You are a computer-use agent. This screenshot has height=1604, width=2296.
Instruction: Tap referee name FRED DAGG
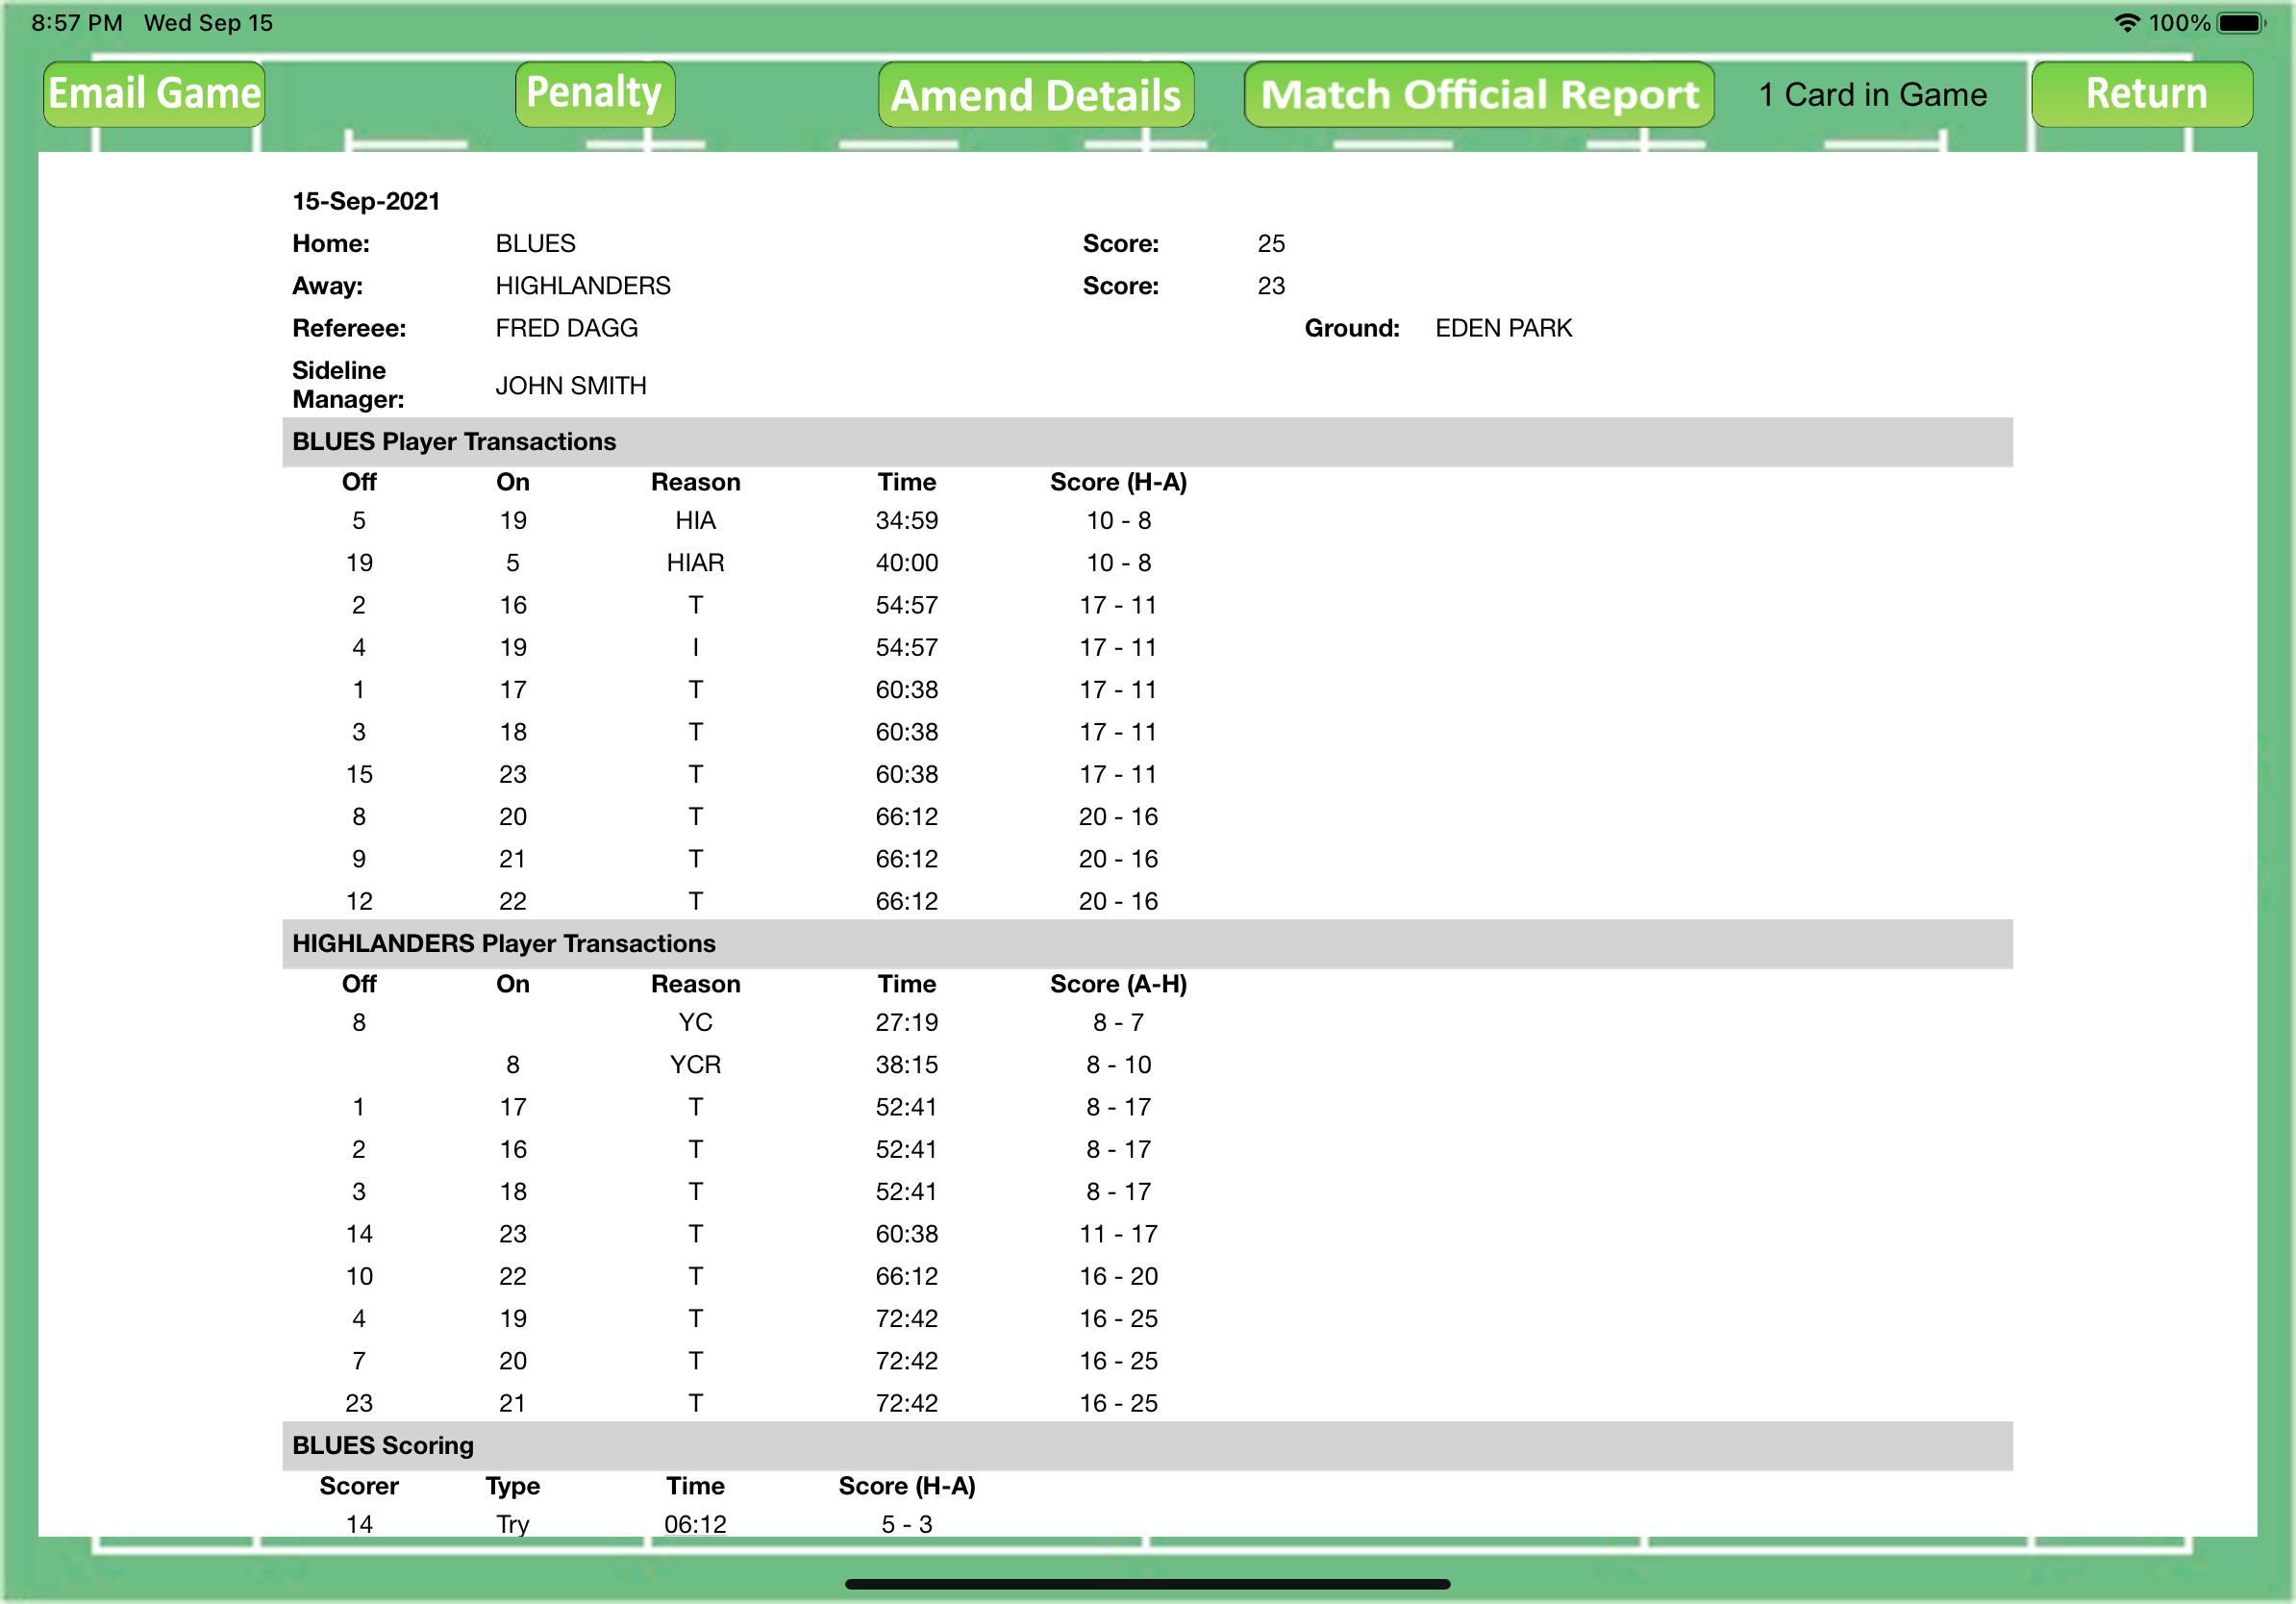(566, 328)
